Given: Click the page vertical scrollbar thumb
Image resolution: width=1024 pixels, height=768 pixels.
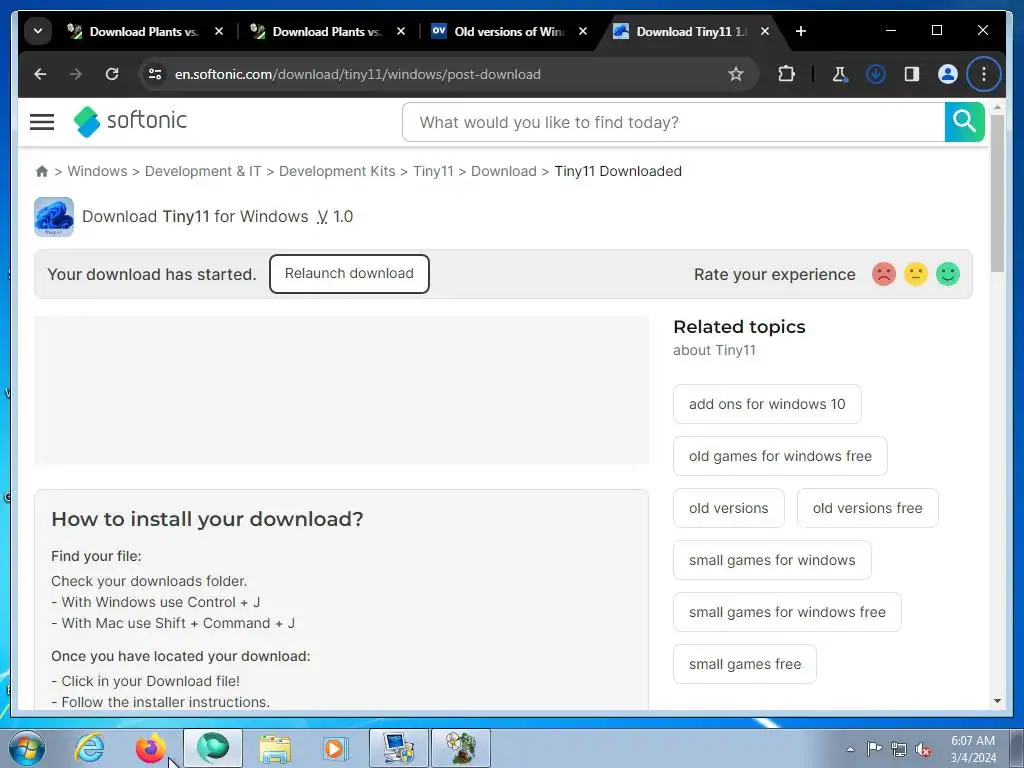Looking at the screenshot, I should coord(997,193).
